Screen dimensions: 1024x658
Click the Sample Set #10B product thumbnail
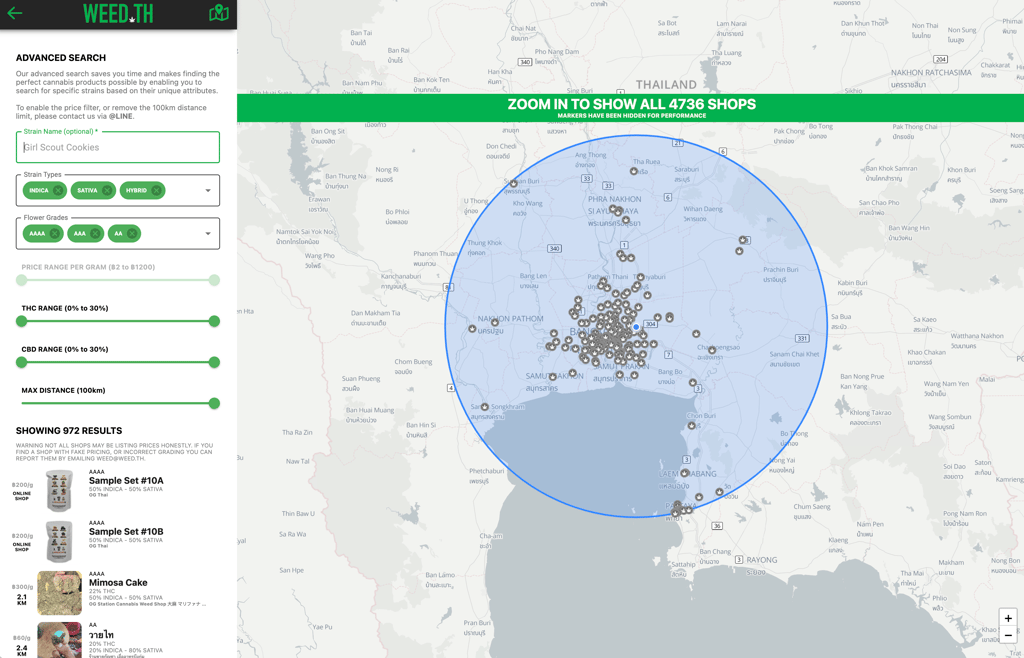coord(59,541)
